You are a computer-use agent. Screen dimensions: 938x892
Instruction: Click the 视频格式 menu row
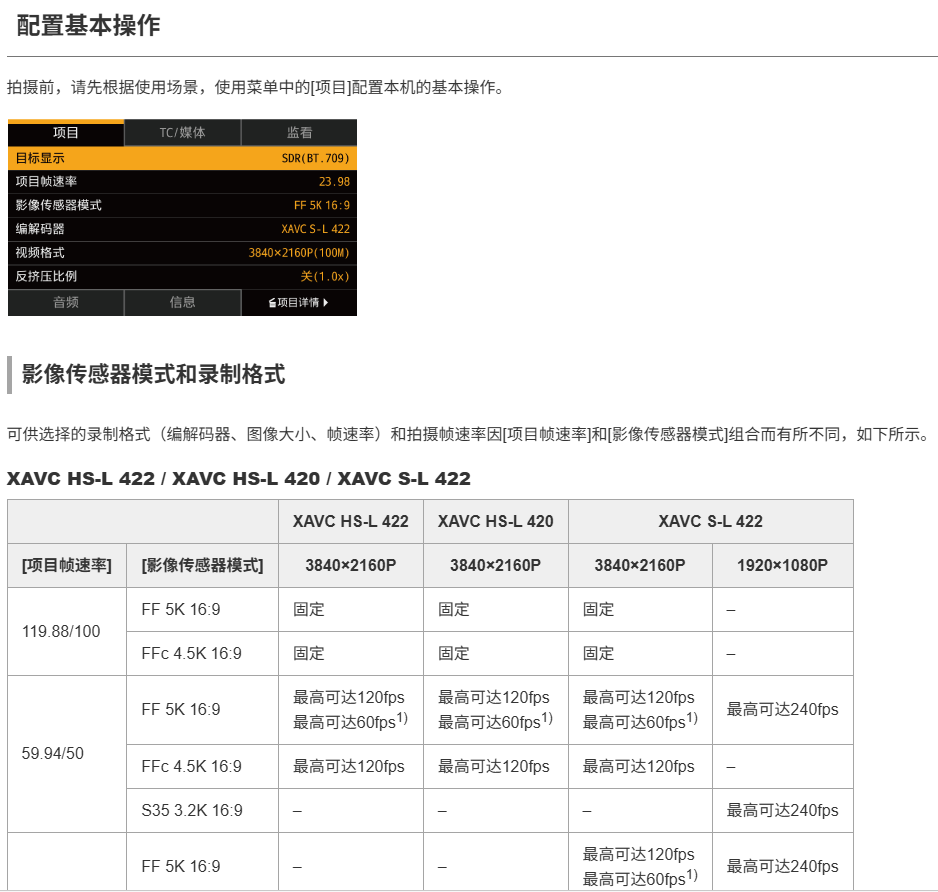(182, 253)
